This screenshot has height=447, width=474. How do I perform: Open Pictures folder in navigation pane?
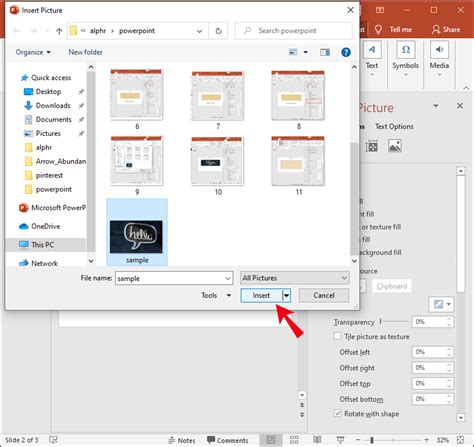pos(42,134)
